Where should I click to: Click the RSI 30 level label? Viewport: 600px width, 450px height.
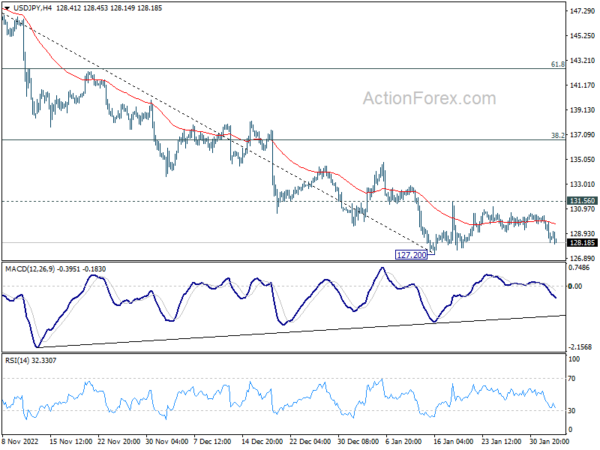[572, 411]
